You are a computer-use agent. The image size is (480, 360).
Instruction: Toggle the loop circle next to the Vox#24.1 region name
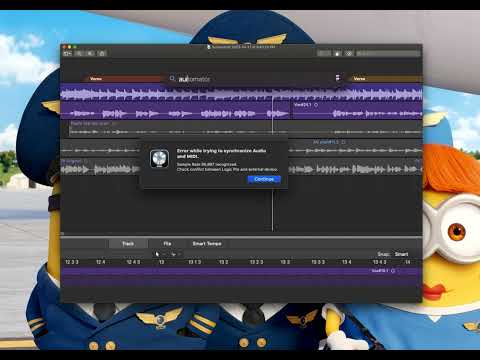[x=316, y=105]
